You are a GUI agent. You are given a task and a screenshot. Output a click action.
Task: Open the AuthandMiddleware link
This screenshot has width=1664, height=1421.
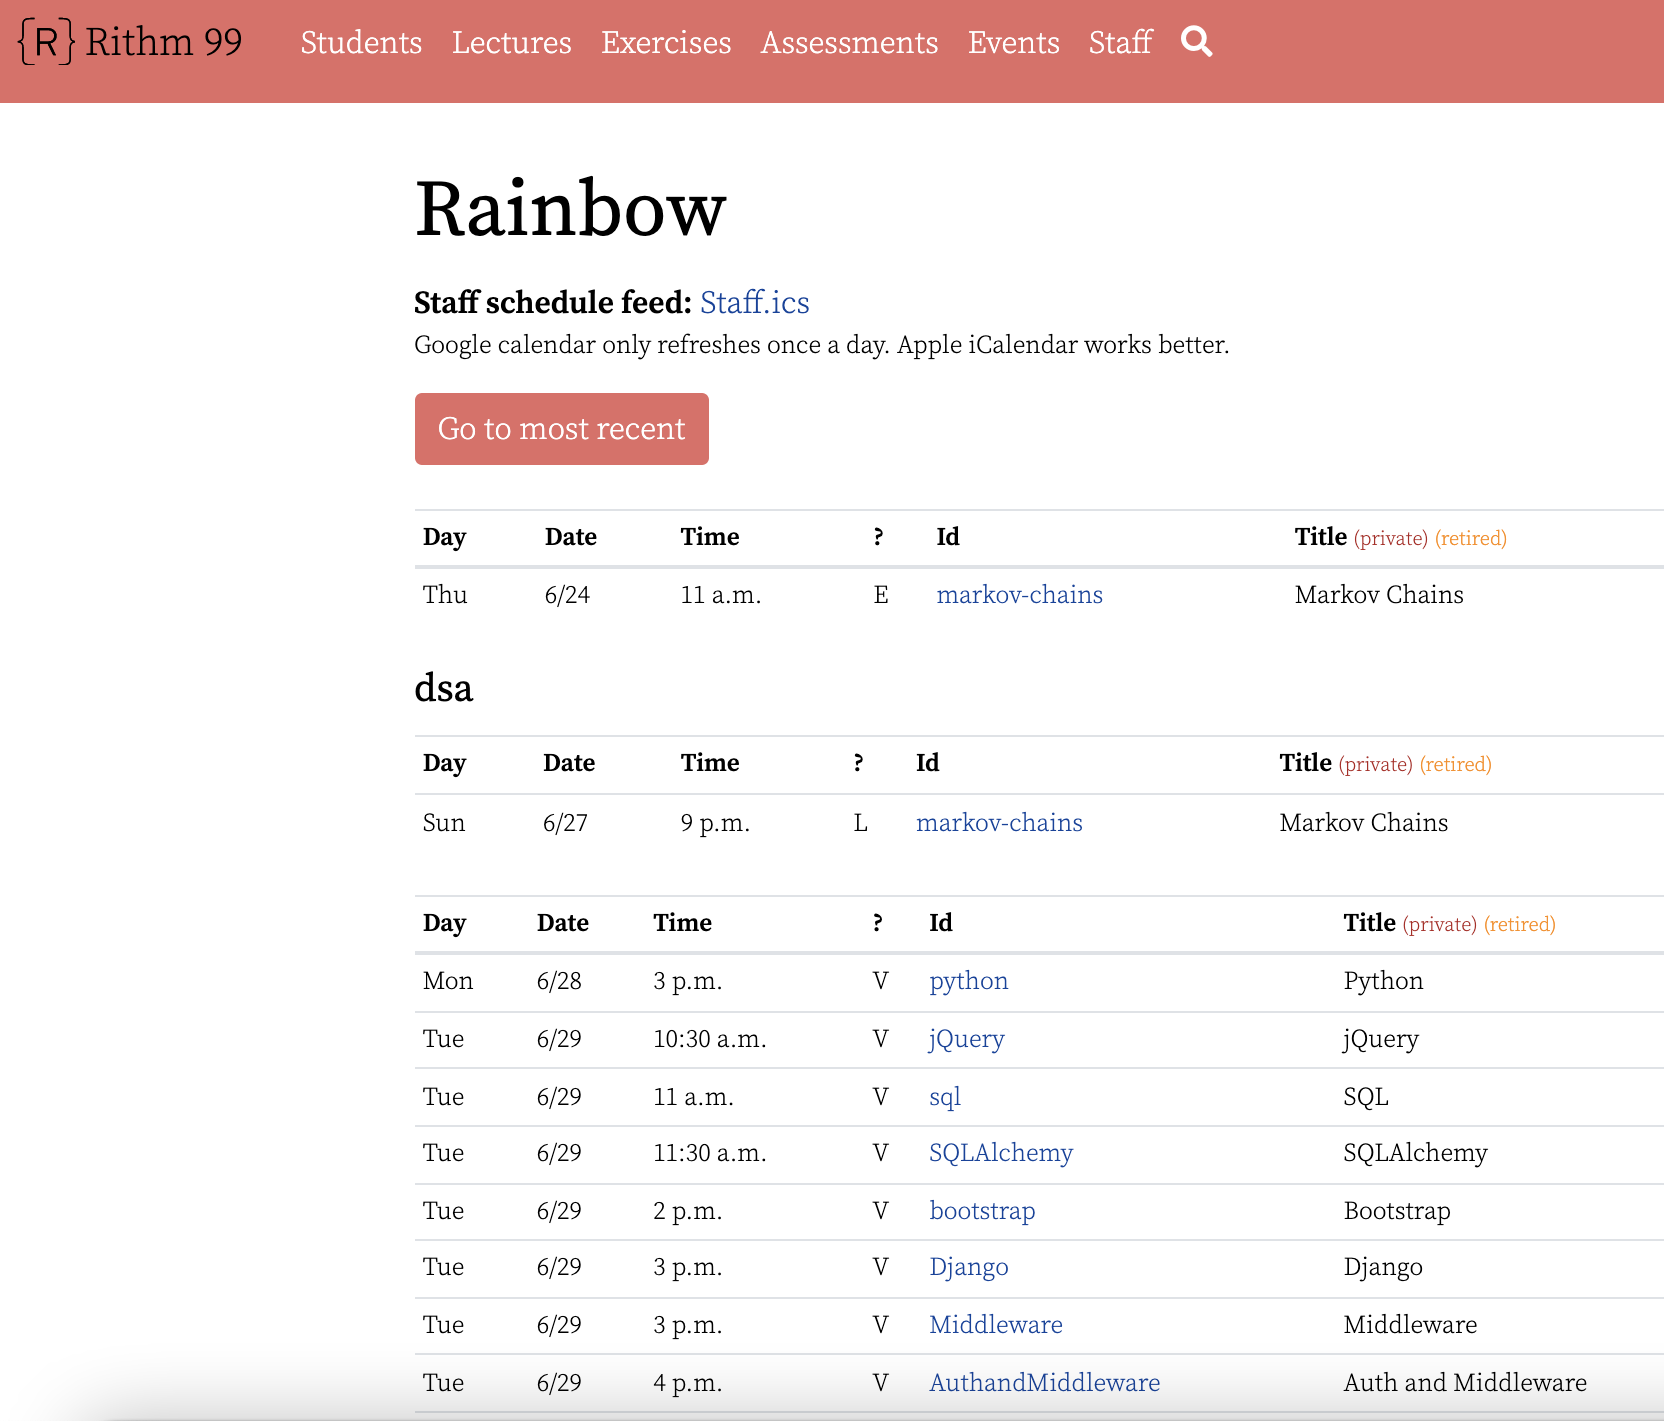(x=1044, y=1383)
